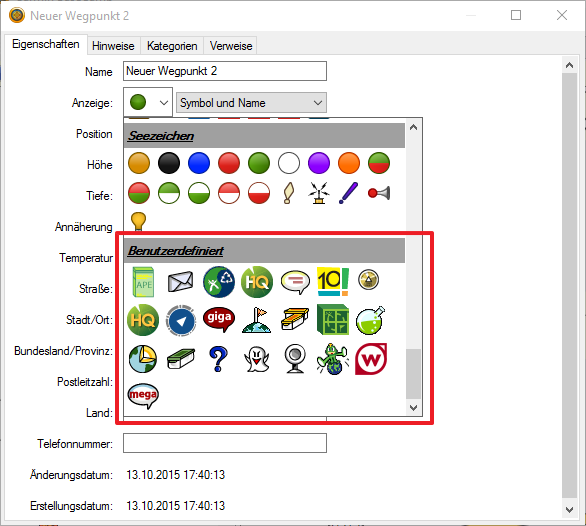Image resolution: width=586 pixels, height=526 pixels.
Task: Click the Telefonnummer input field
Action: tap(225, 443)
